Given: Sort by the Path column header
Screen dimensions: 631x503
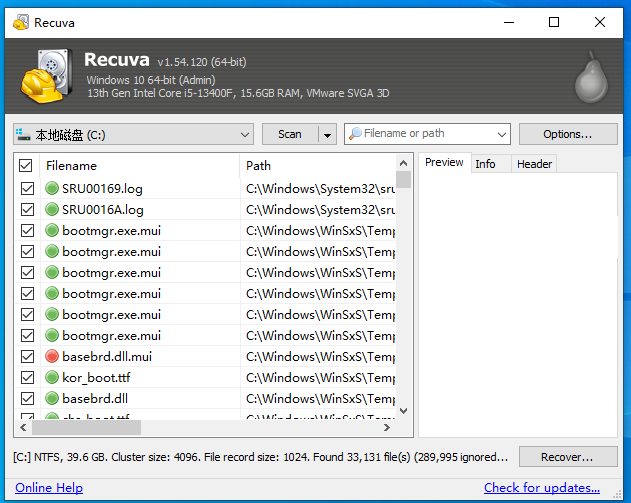Looking at the screenshot, I should pyautogui.click(x=318, y=166).
